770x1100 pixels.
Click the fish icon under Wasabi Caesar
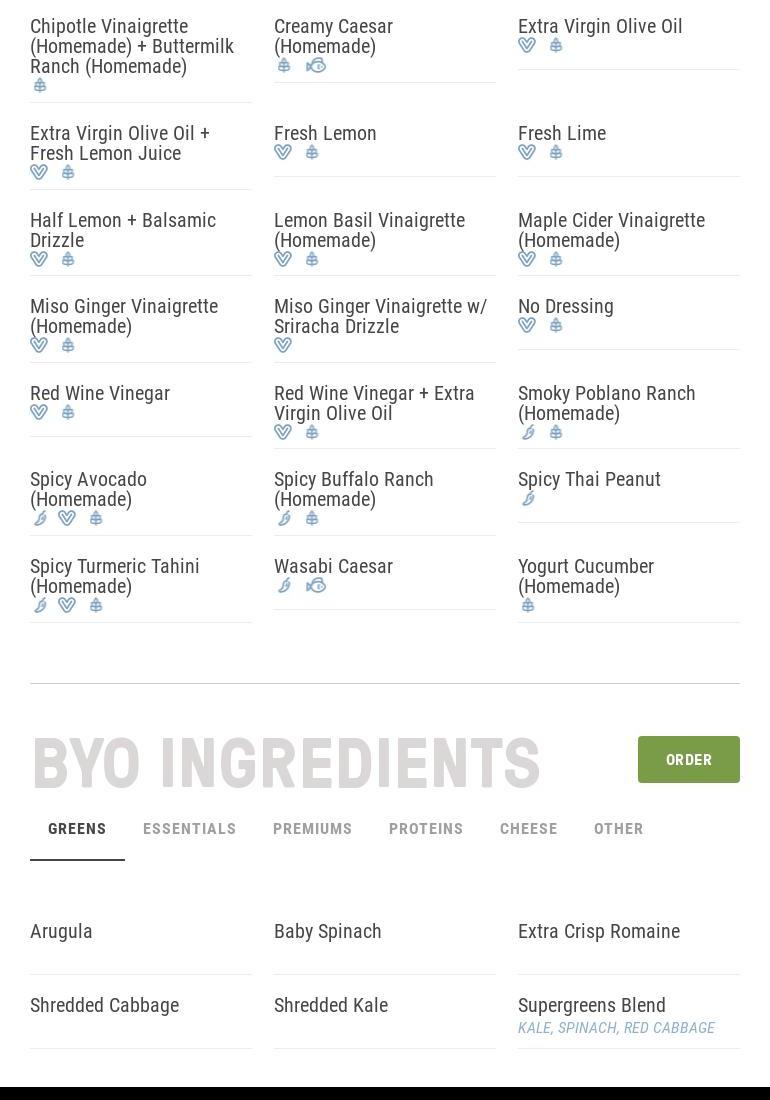316,586
